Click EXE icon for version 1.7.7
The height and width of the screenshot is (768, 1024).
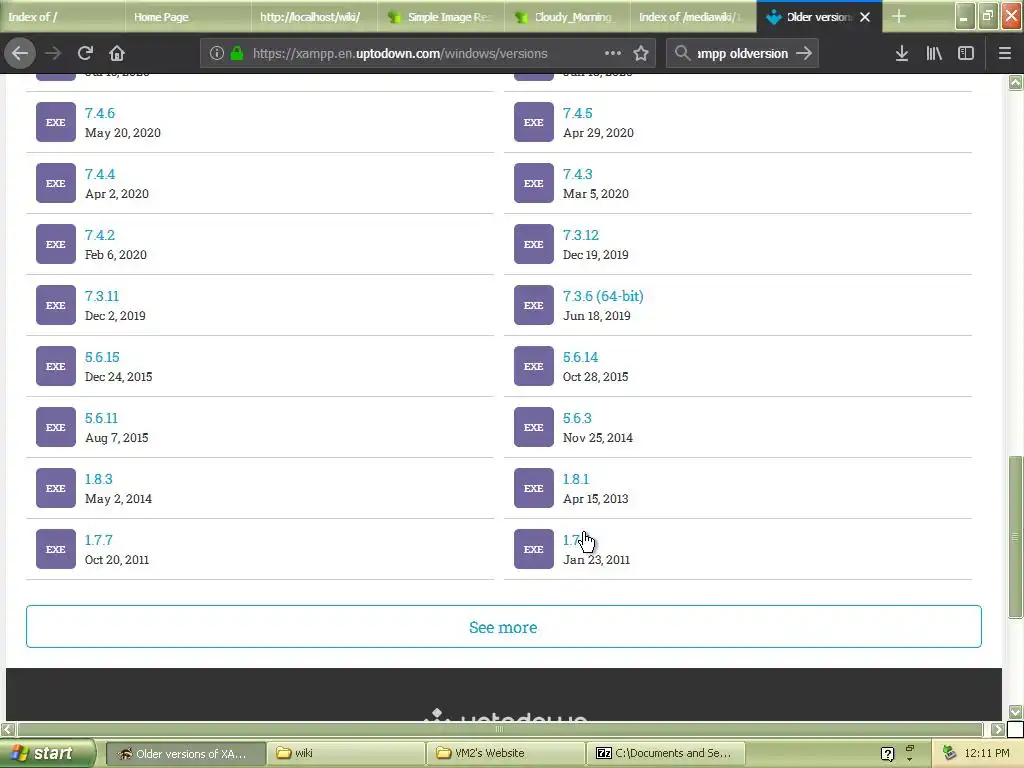coord(56,549)
